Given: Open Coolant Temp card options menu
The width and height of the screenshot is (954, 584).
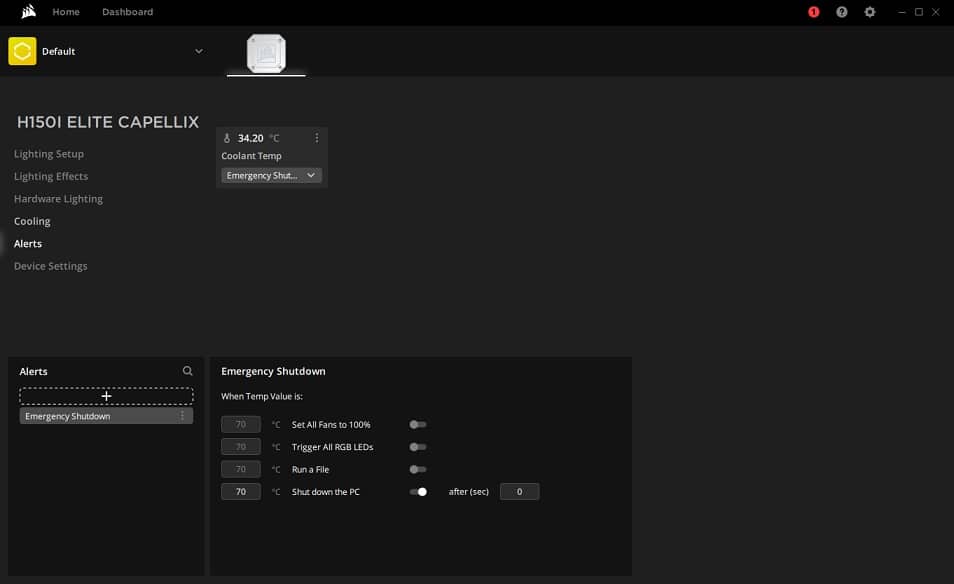Looking at the screenshot, I should coord(317,138).
